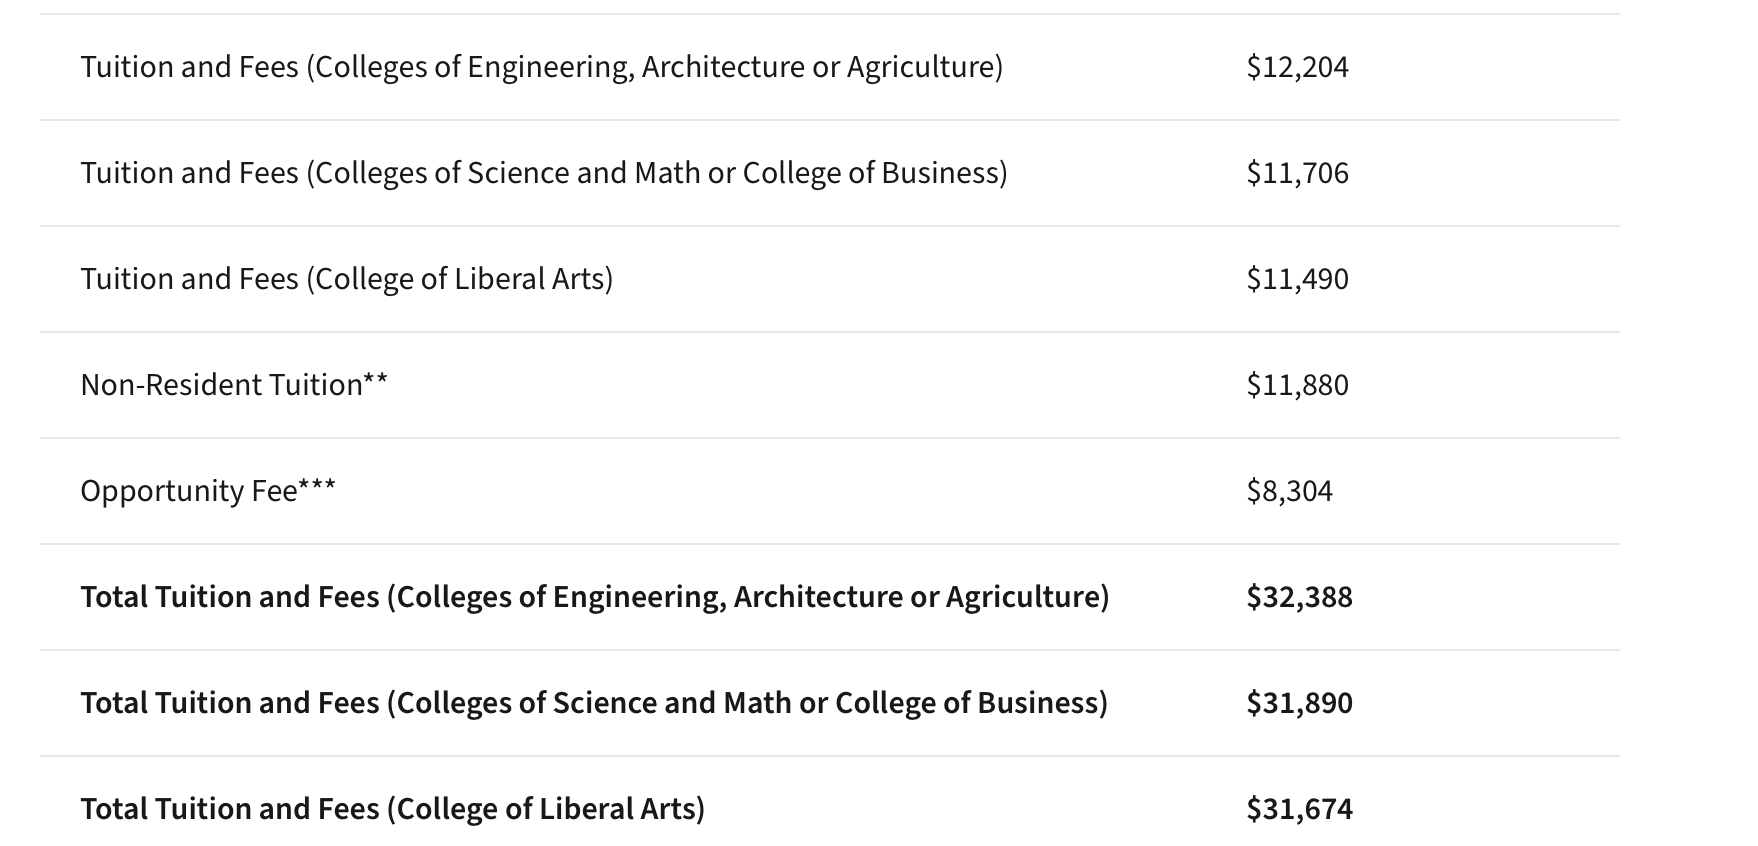Image resolution: width=1758 pixels, height=846 pixels.
Task: Select the $11,490 amount
Action: [1297, 279]
